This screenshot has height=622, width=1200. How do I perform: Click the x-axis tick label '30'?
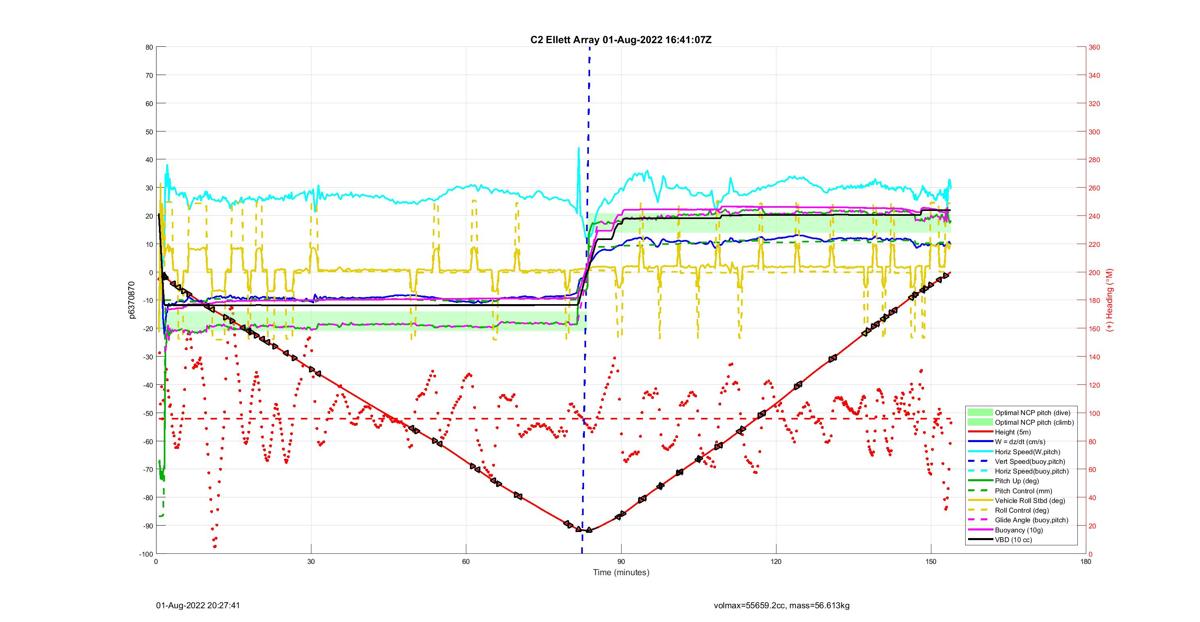tap(311, 562)
